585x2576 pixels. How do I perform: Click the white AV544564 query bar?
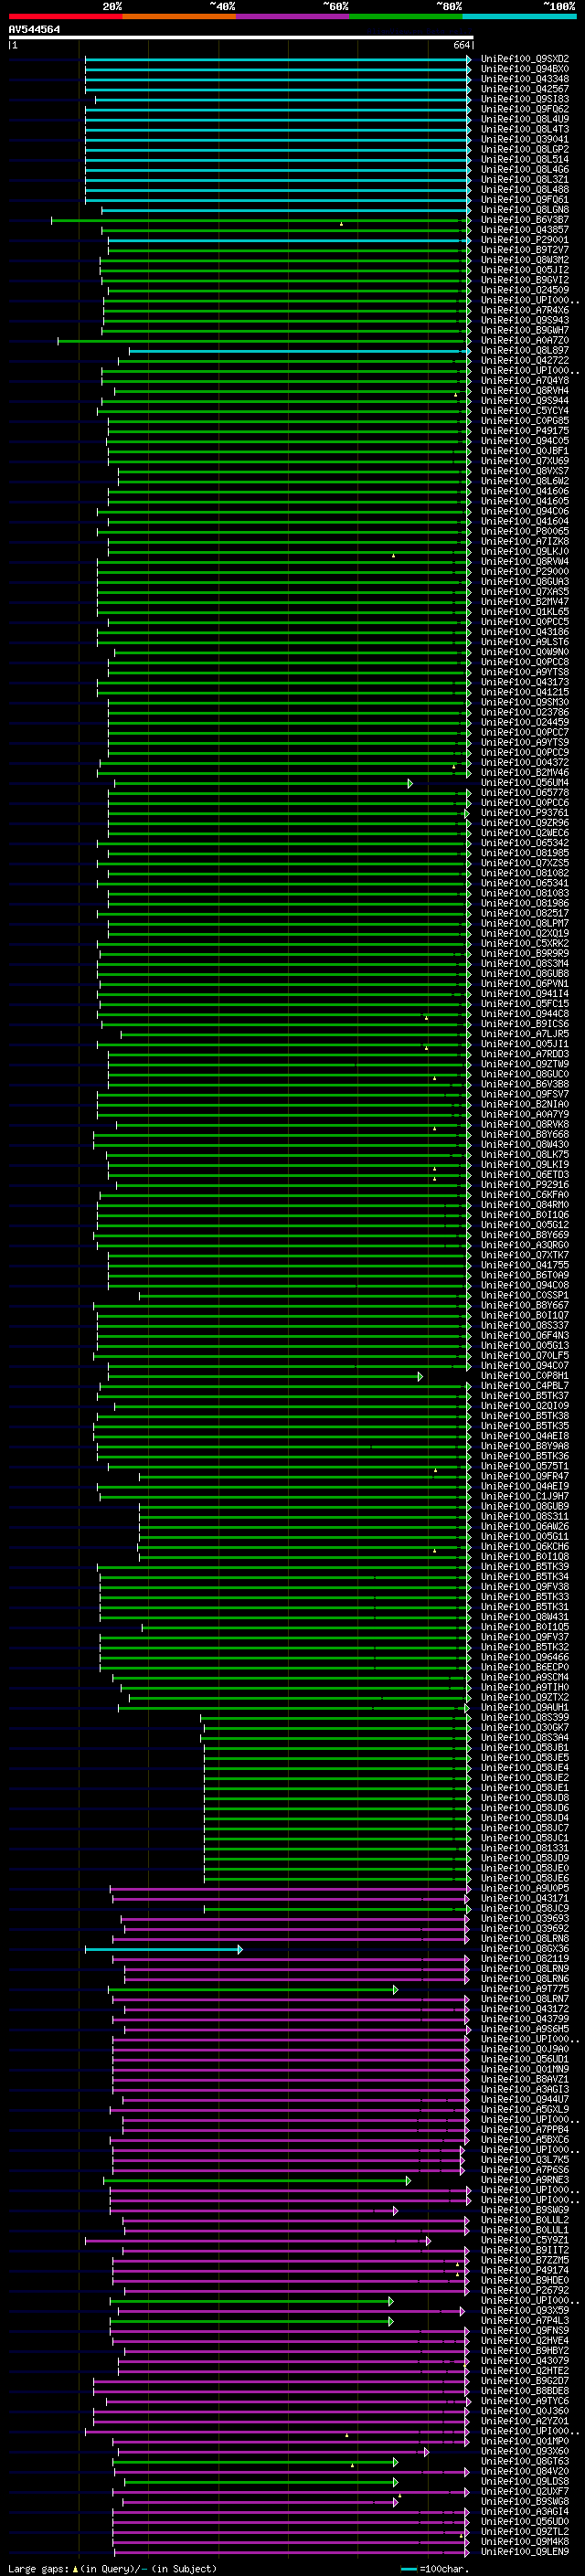coord(241,37)
